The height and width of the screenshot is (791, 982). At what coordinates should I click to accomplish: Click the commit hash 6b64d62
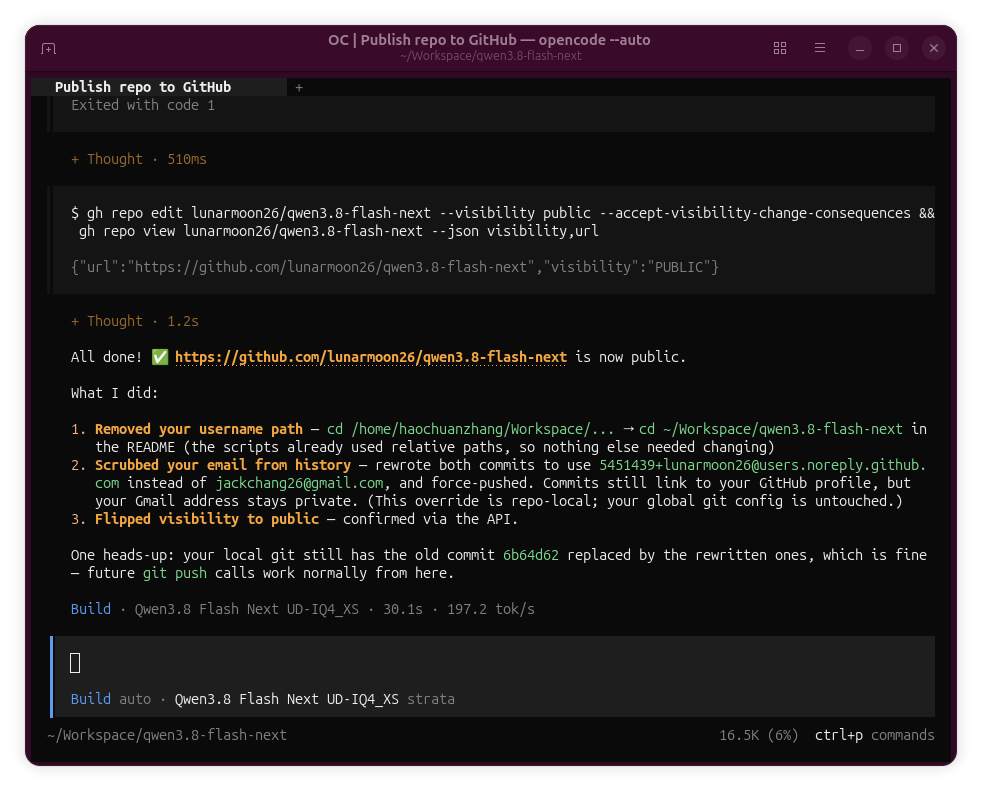pos(530,555)
